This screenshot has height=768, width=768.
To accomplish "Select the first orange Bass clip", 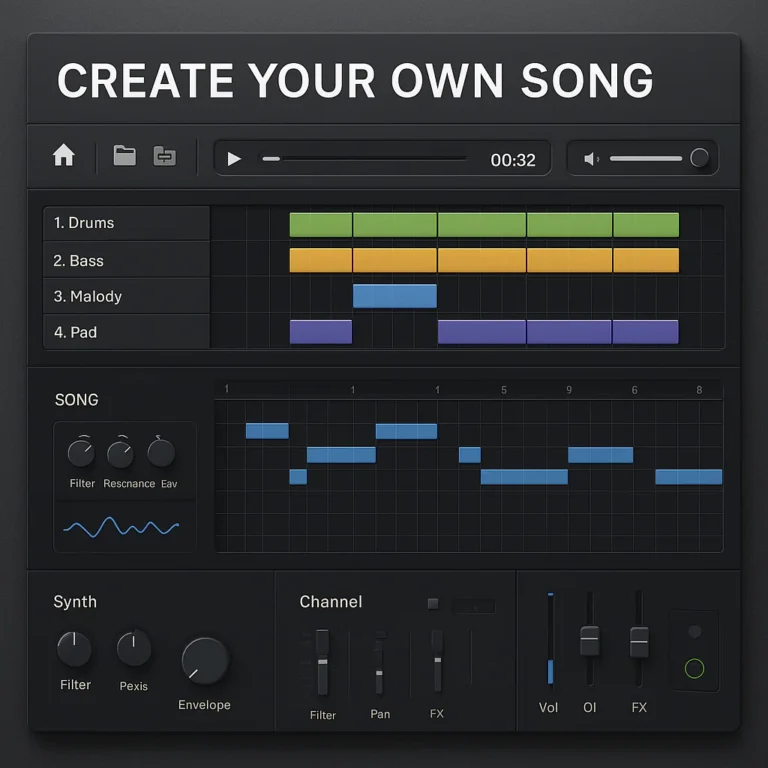I will point(321,260).
